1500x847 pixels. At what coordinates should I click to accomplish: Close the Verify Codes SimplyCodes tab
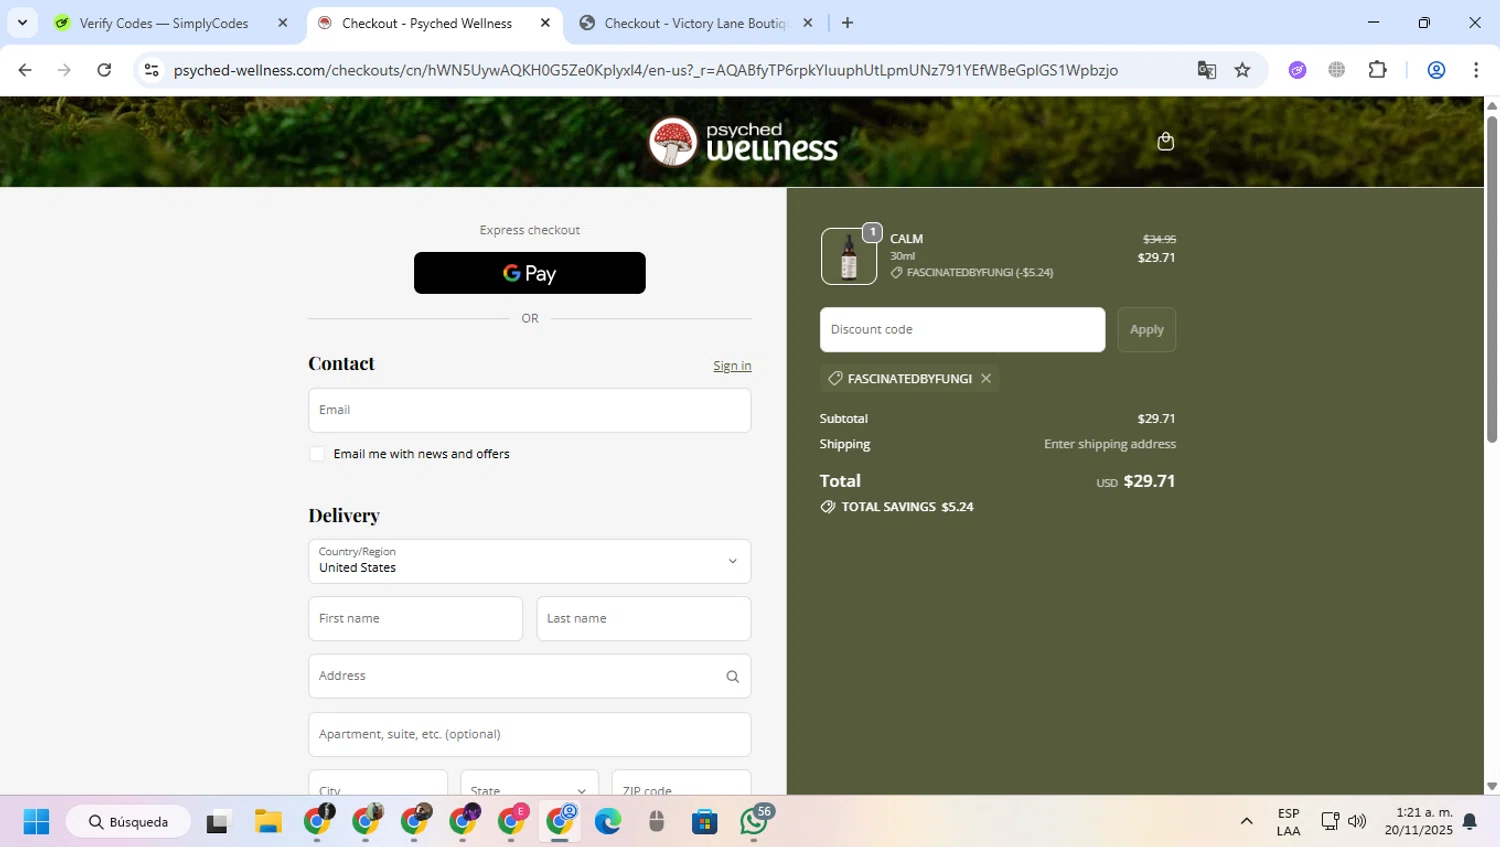pos(282,23)
